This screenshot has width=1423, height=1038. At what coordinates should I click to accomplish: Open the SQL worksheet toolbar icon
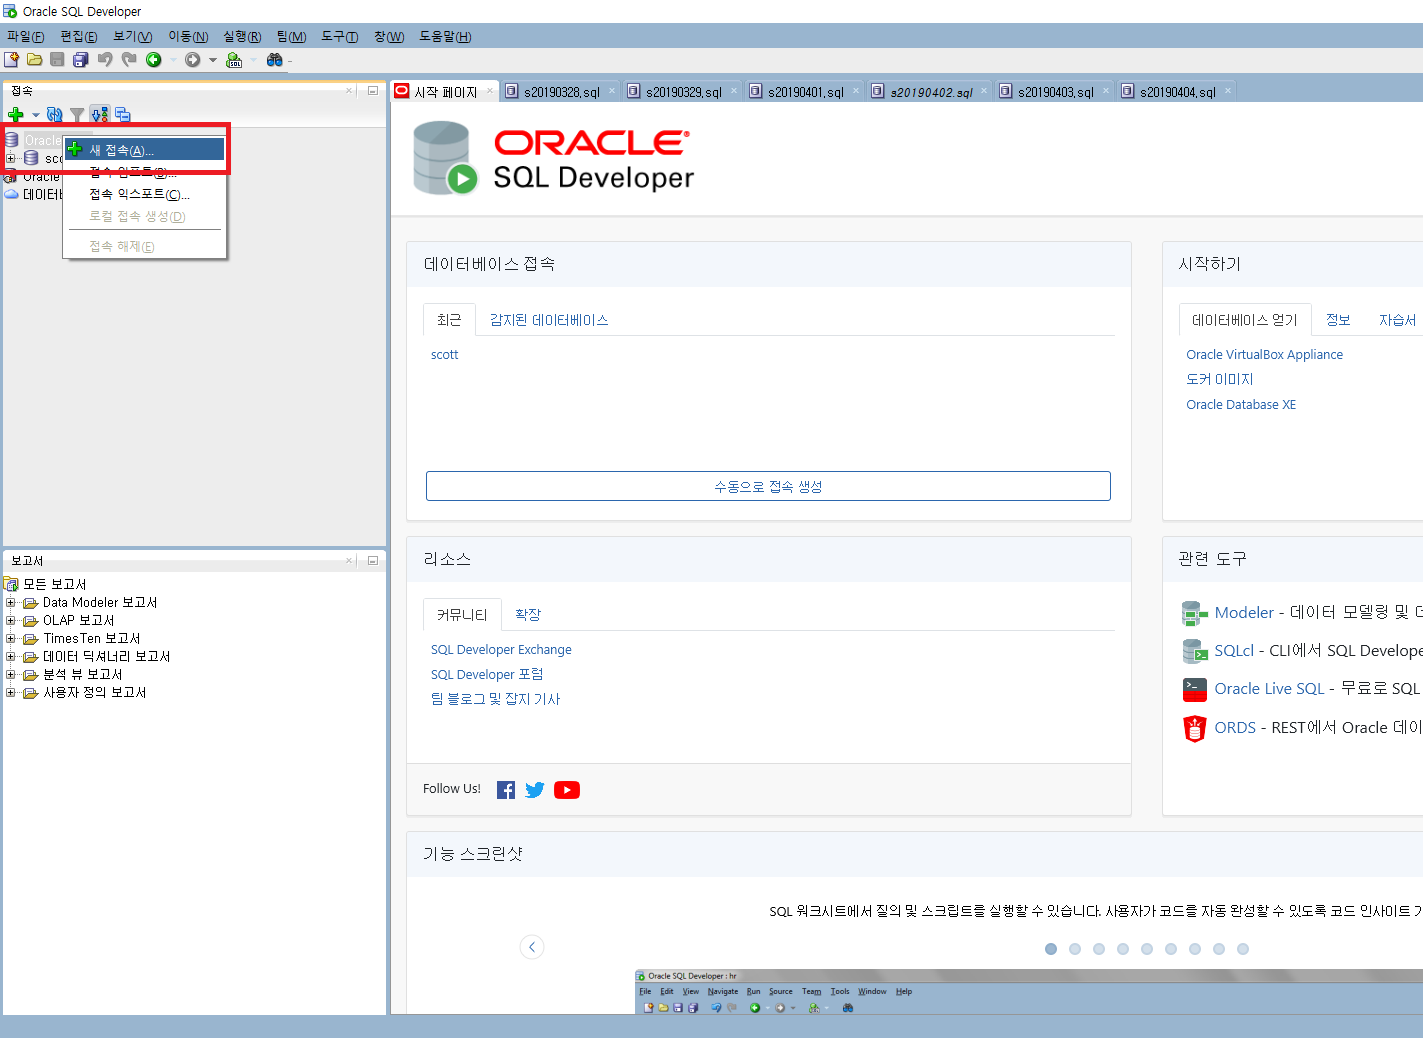click(x=234, y=60)
